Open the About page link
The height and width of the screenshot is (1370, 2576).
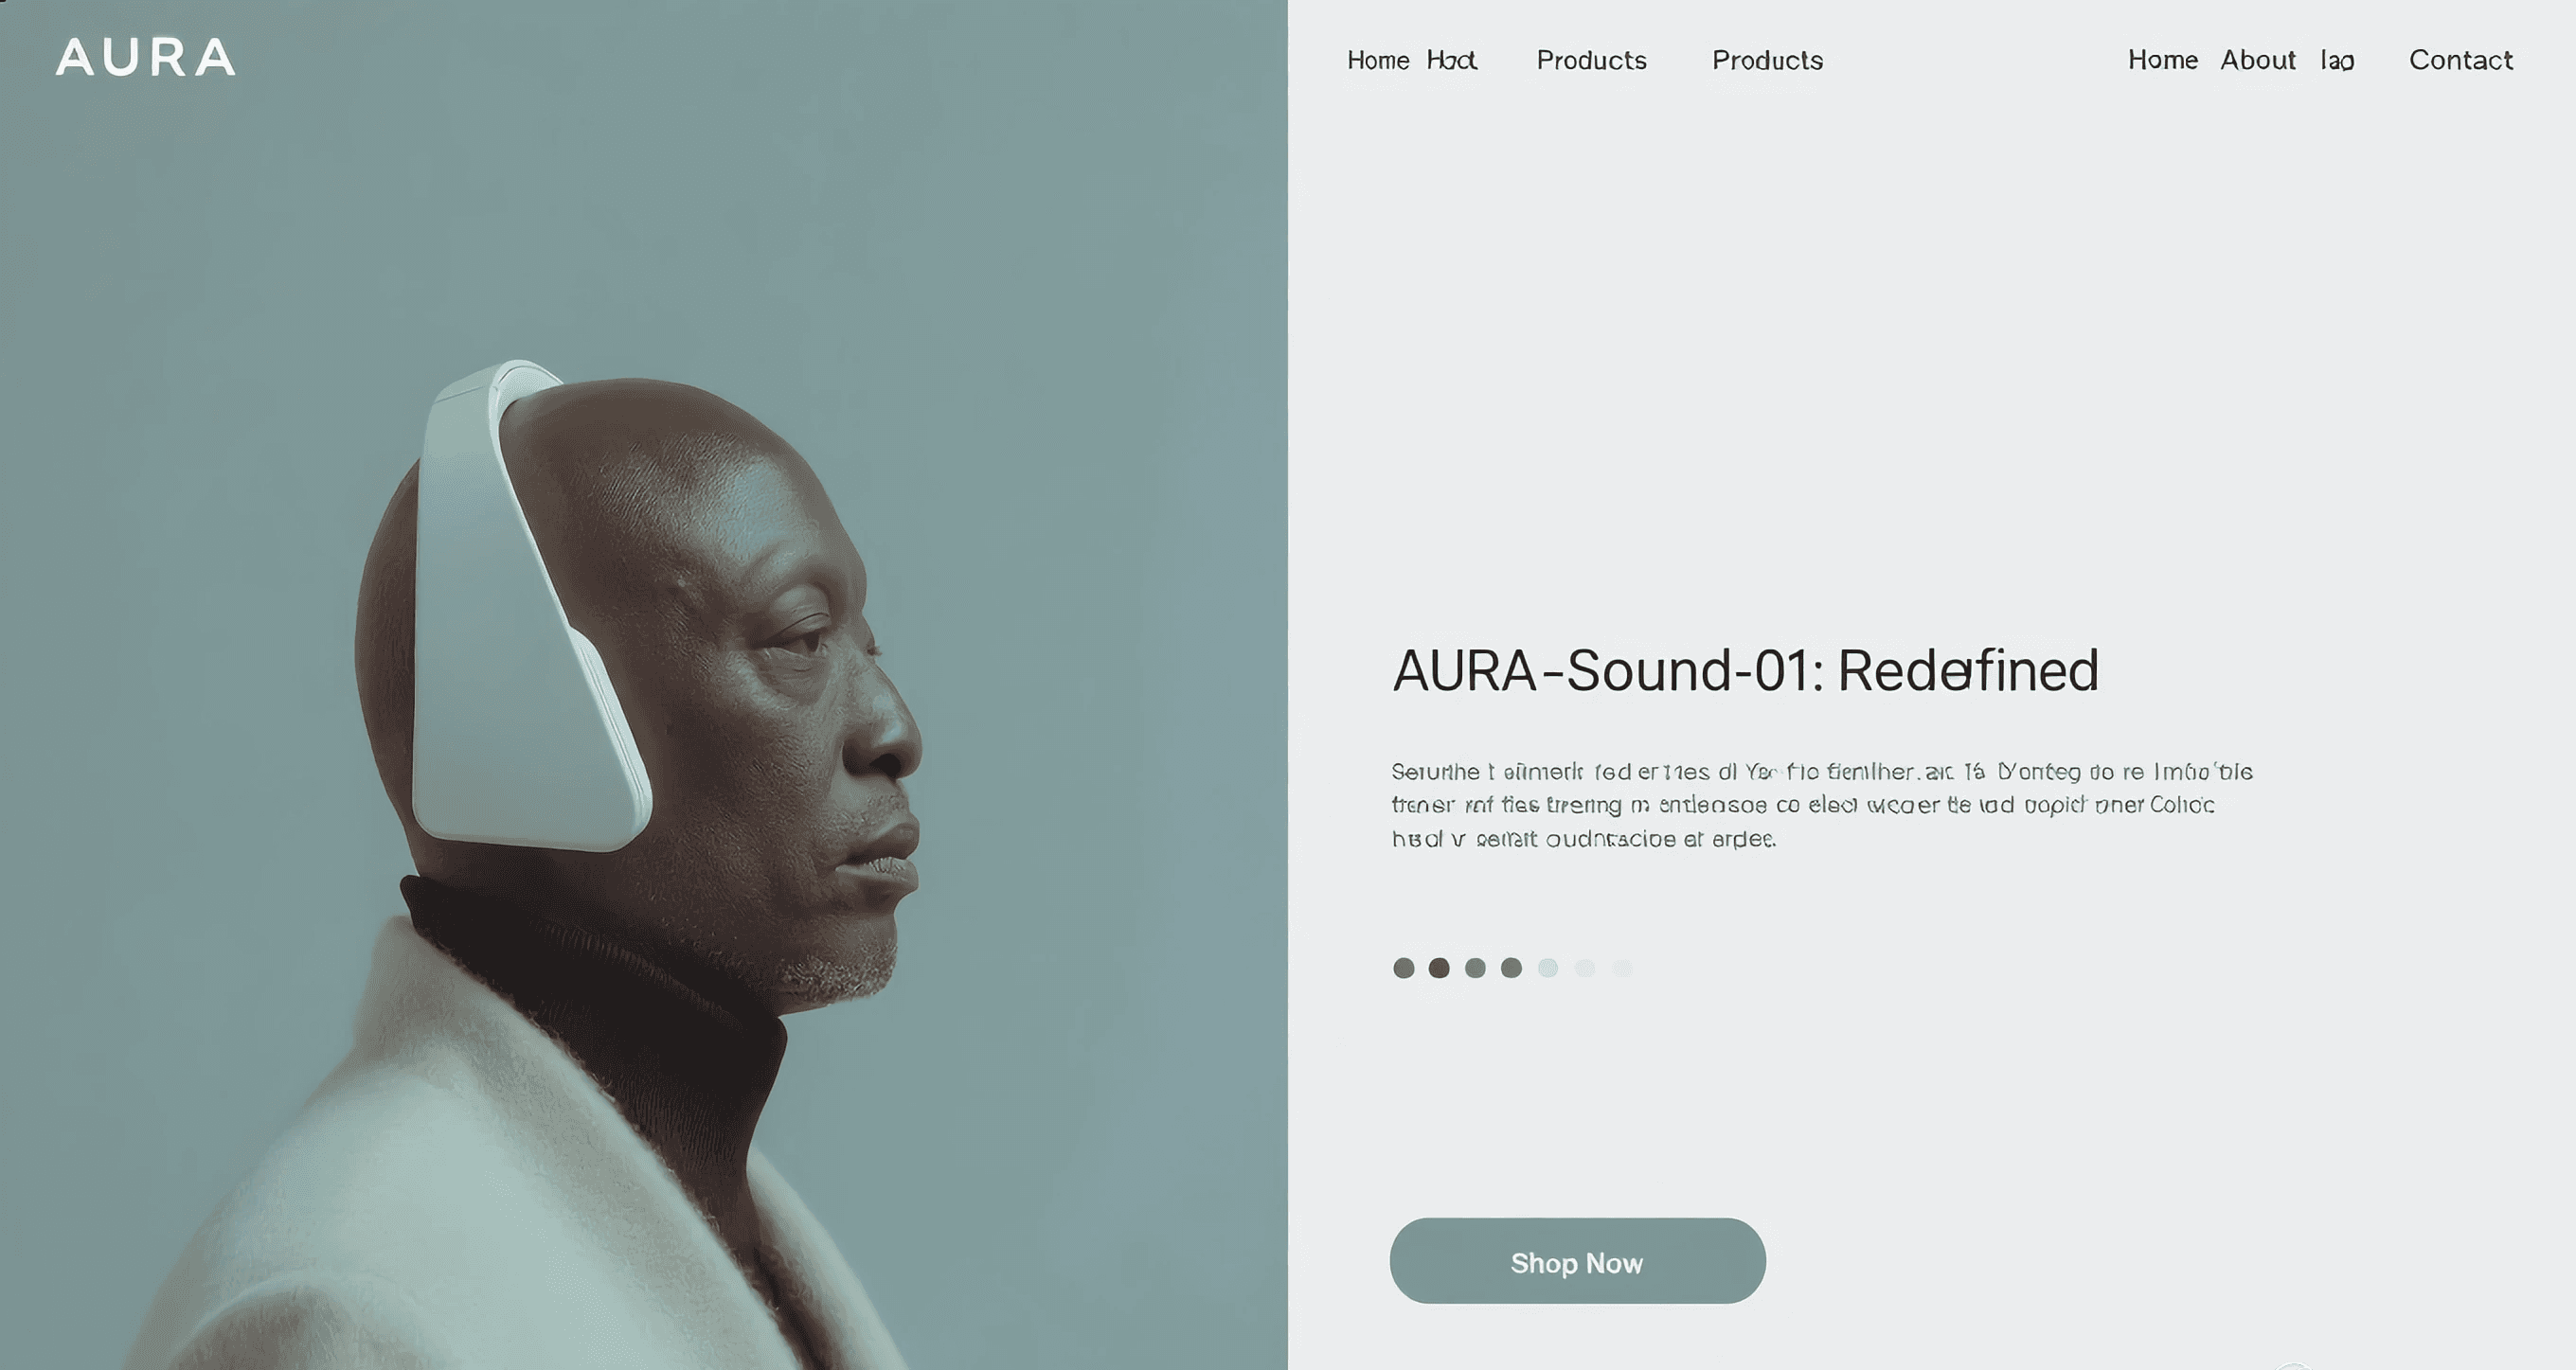pos(2258,60)
